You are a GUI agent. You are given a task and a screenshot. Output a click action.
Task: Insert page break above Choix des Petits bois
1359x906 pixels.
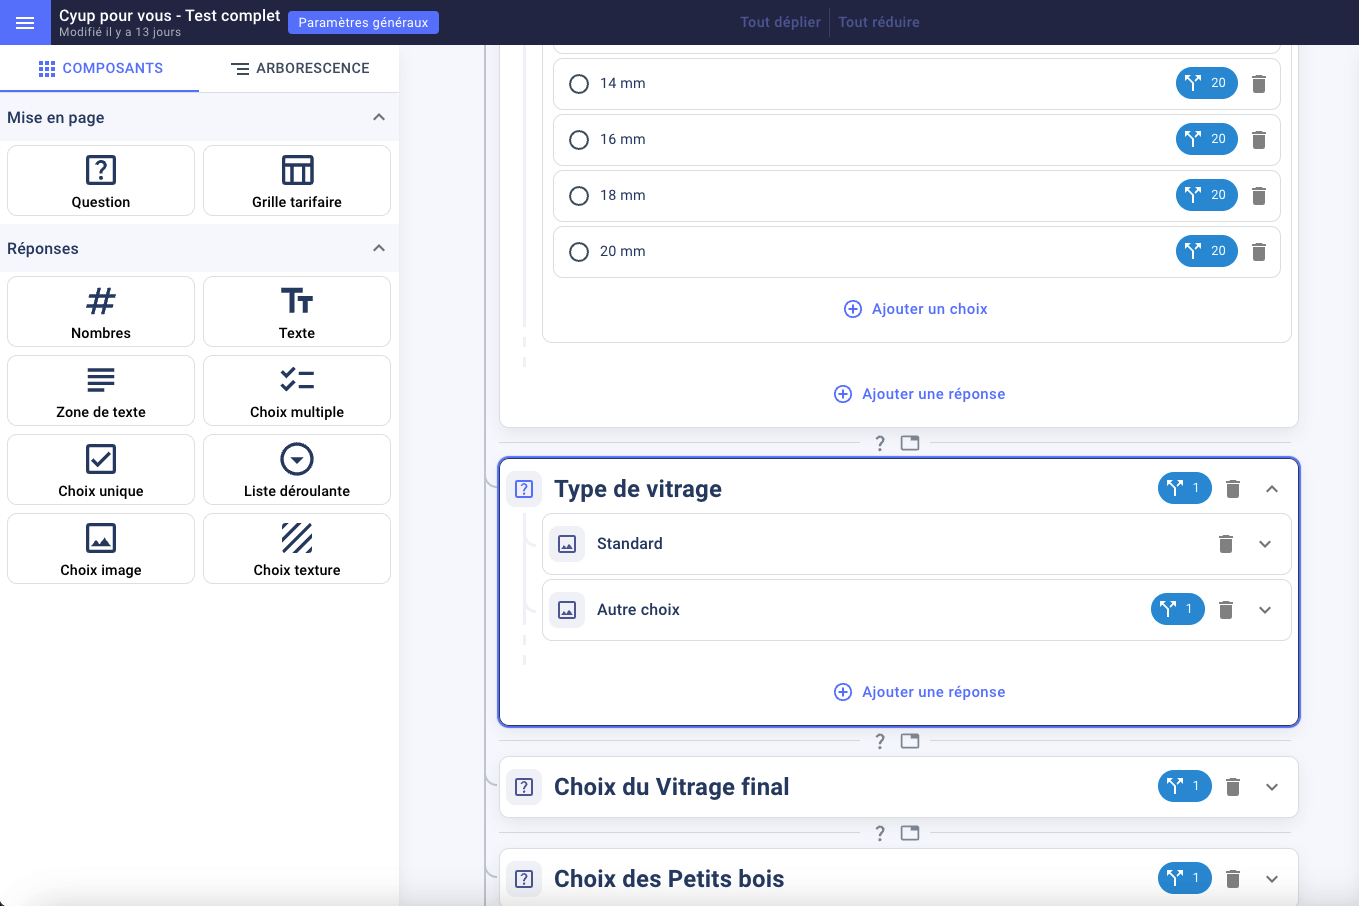(x=910, y=833)
